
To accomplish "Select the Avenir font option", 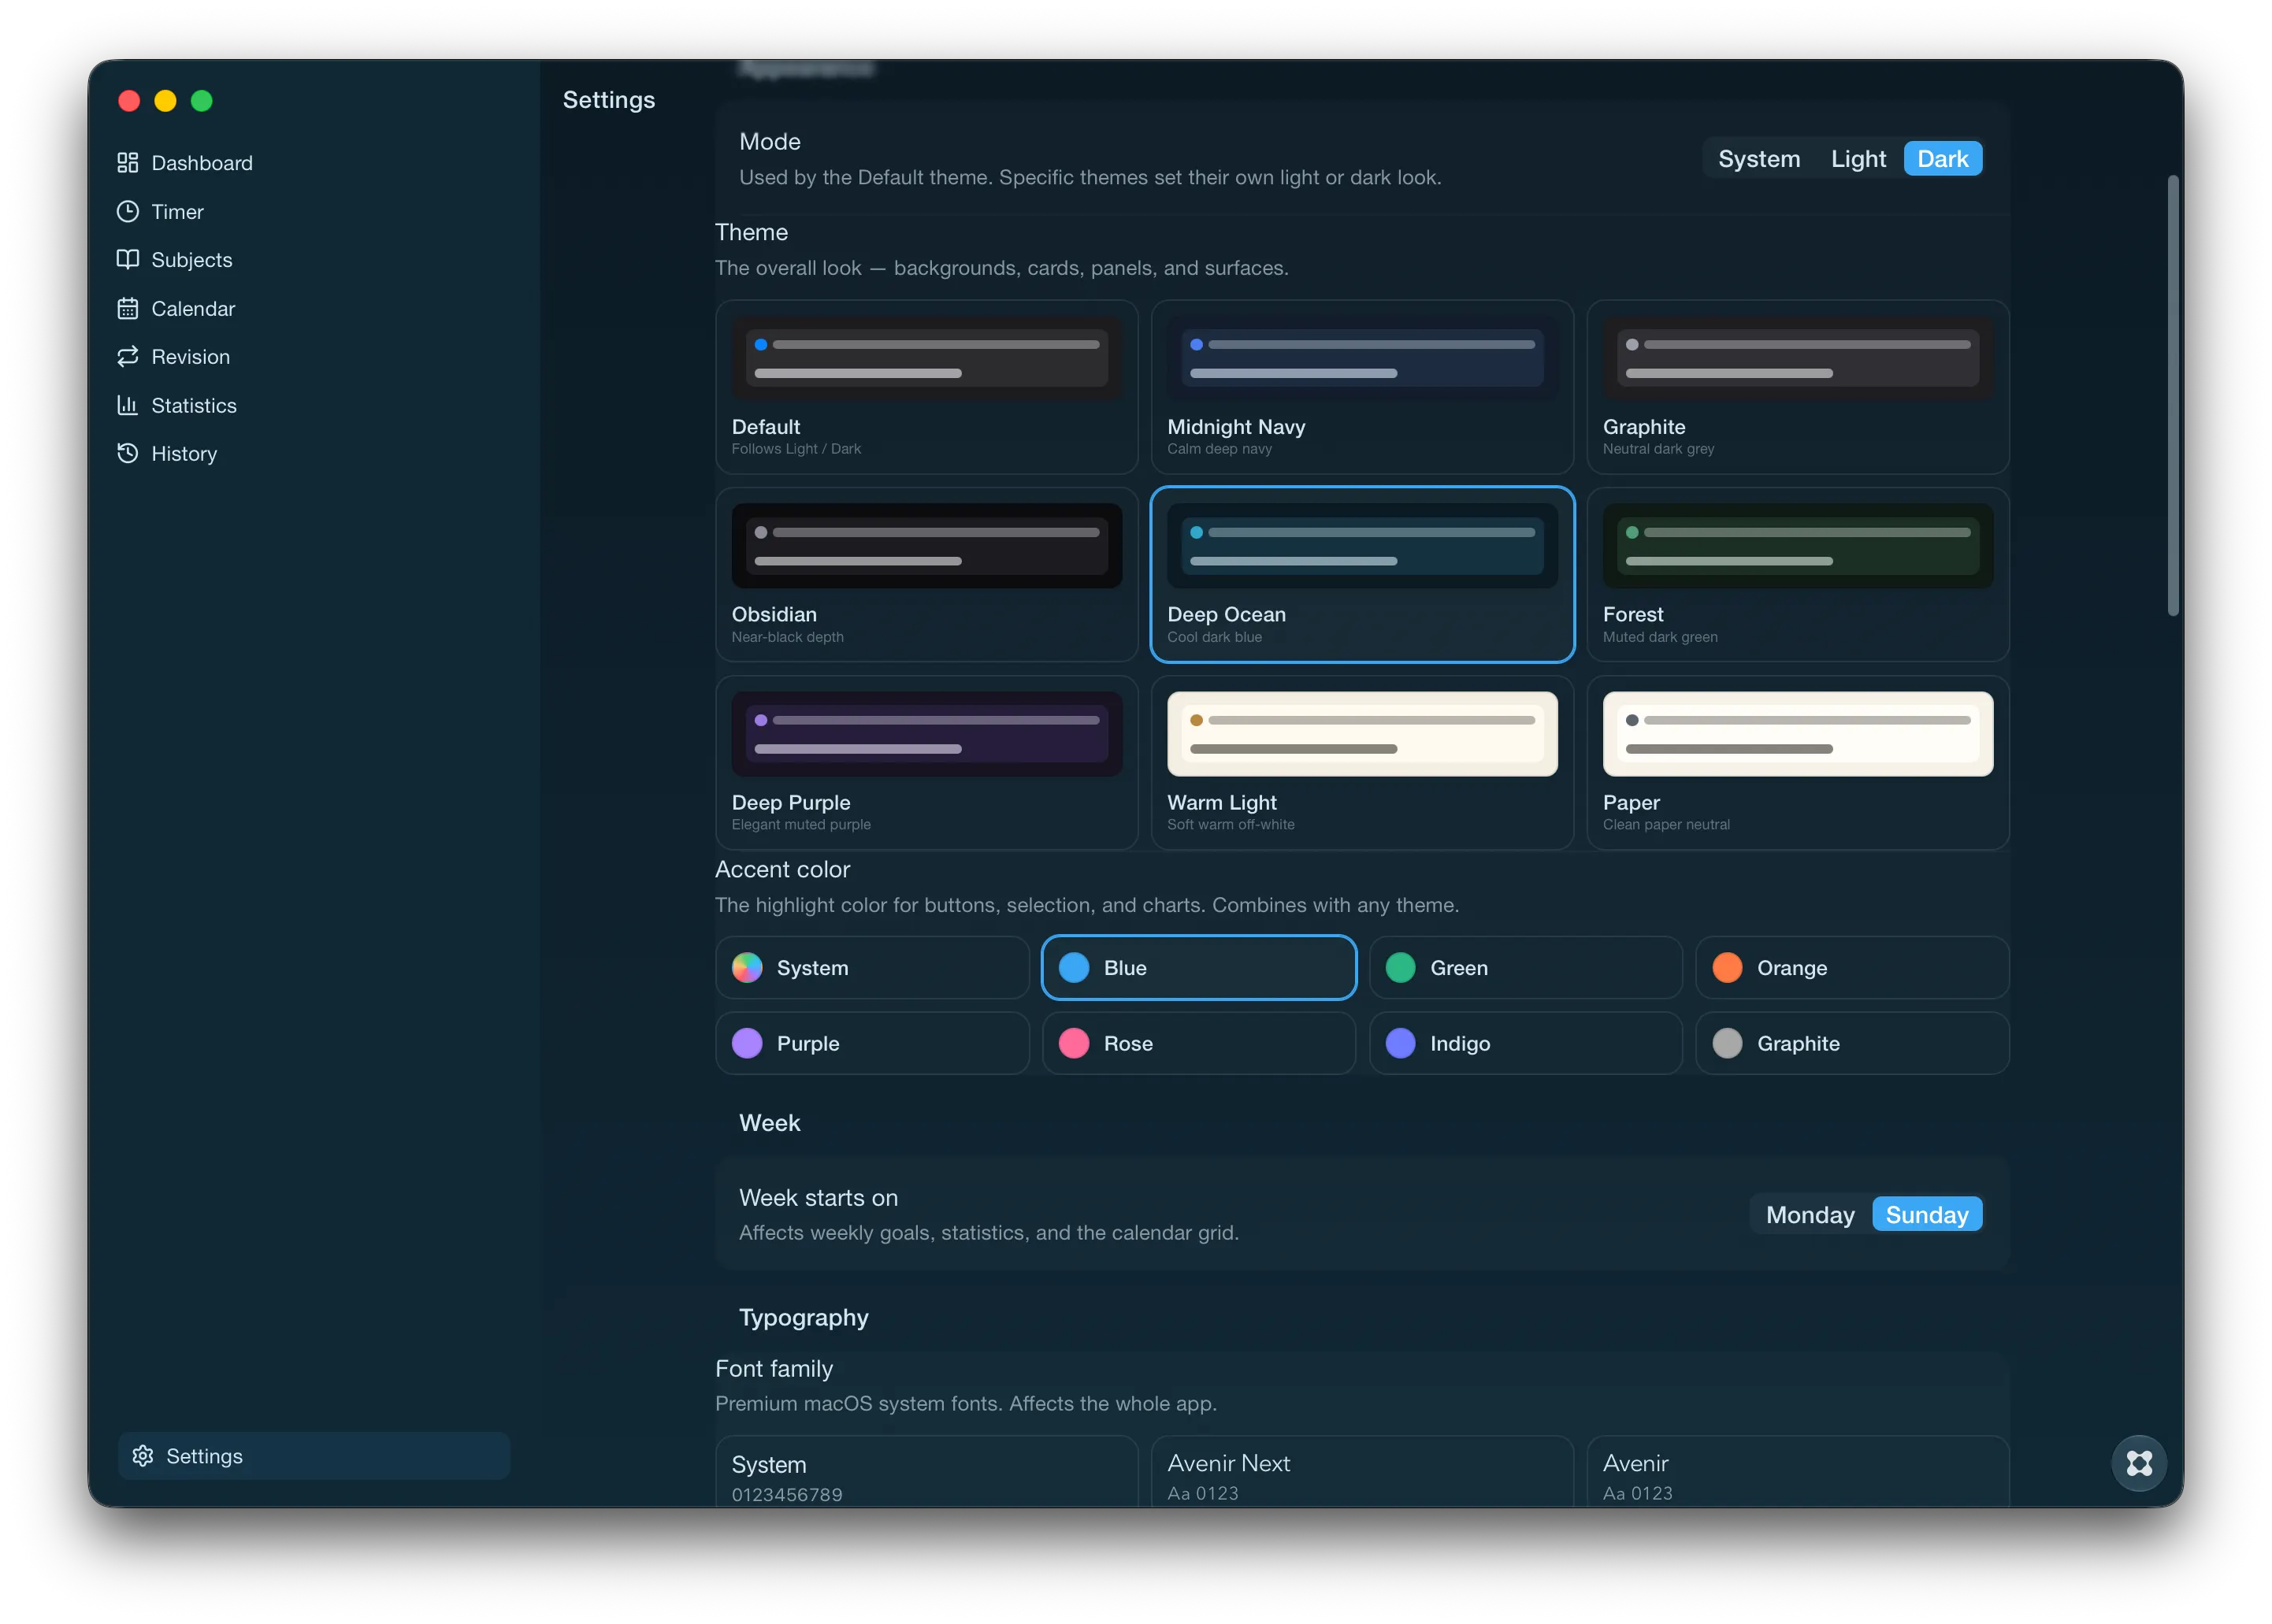I will click(1797, 1471).
